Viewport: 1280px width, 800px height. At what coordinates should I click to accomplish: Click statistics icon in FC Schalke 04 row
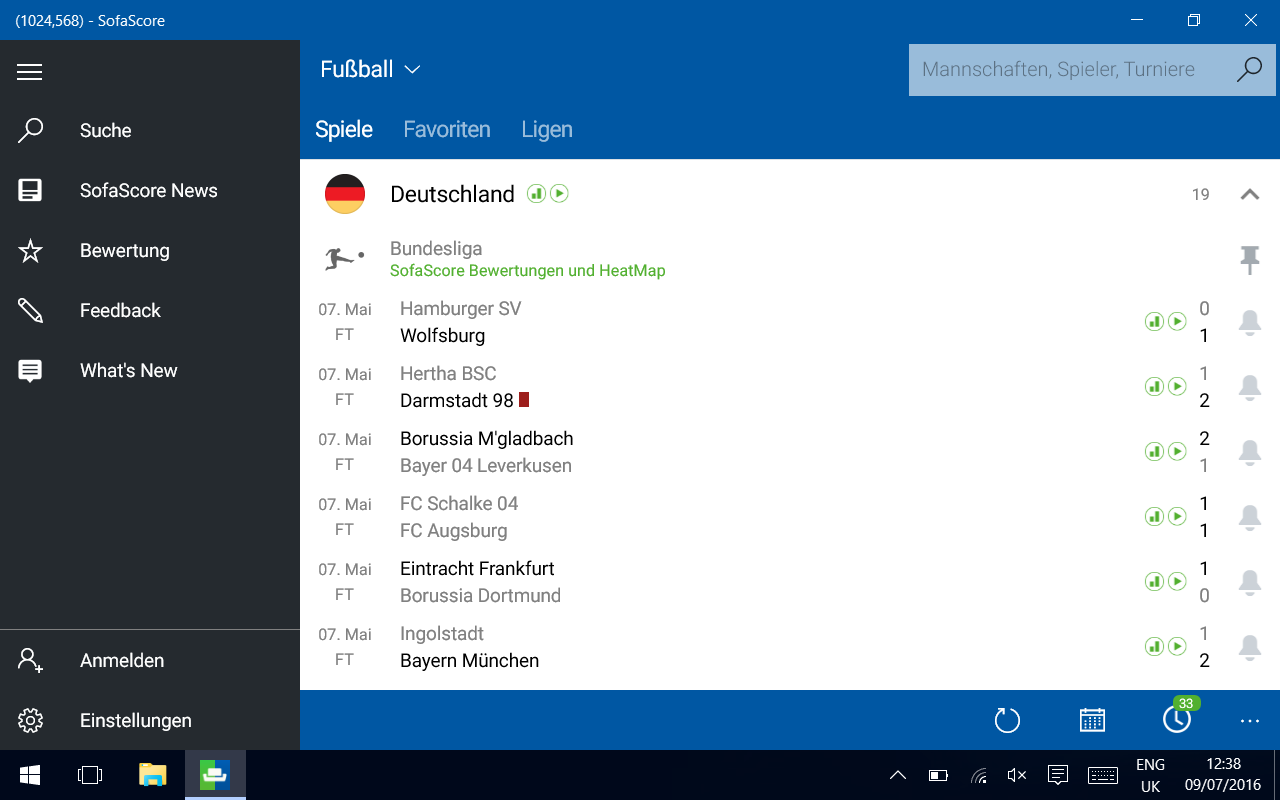pyautogui.click(x=1154, y=516)
